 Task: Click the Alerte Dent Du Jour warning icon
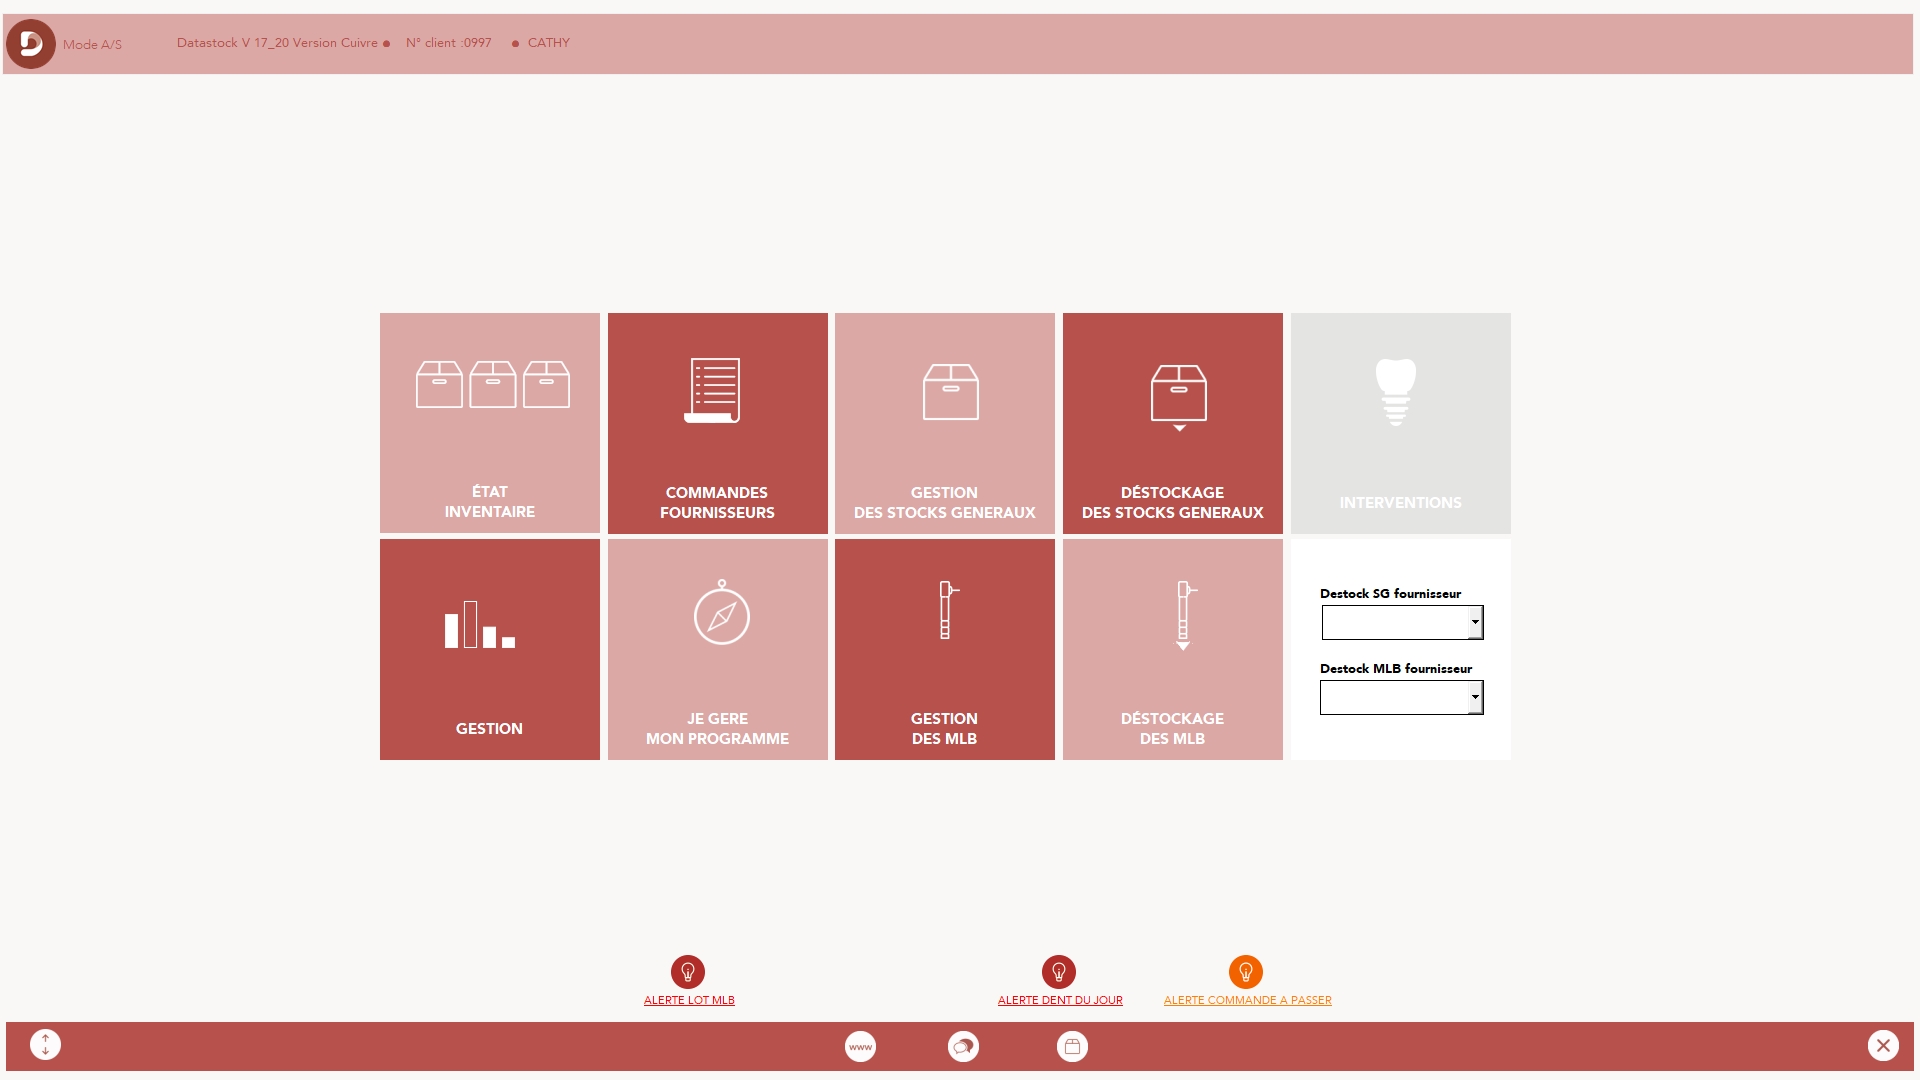pos(1059,972)
